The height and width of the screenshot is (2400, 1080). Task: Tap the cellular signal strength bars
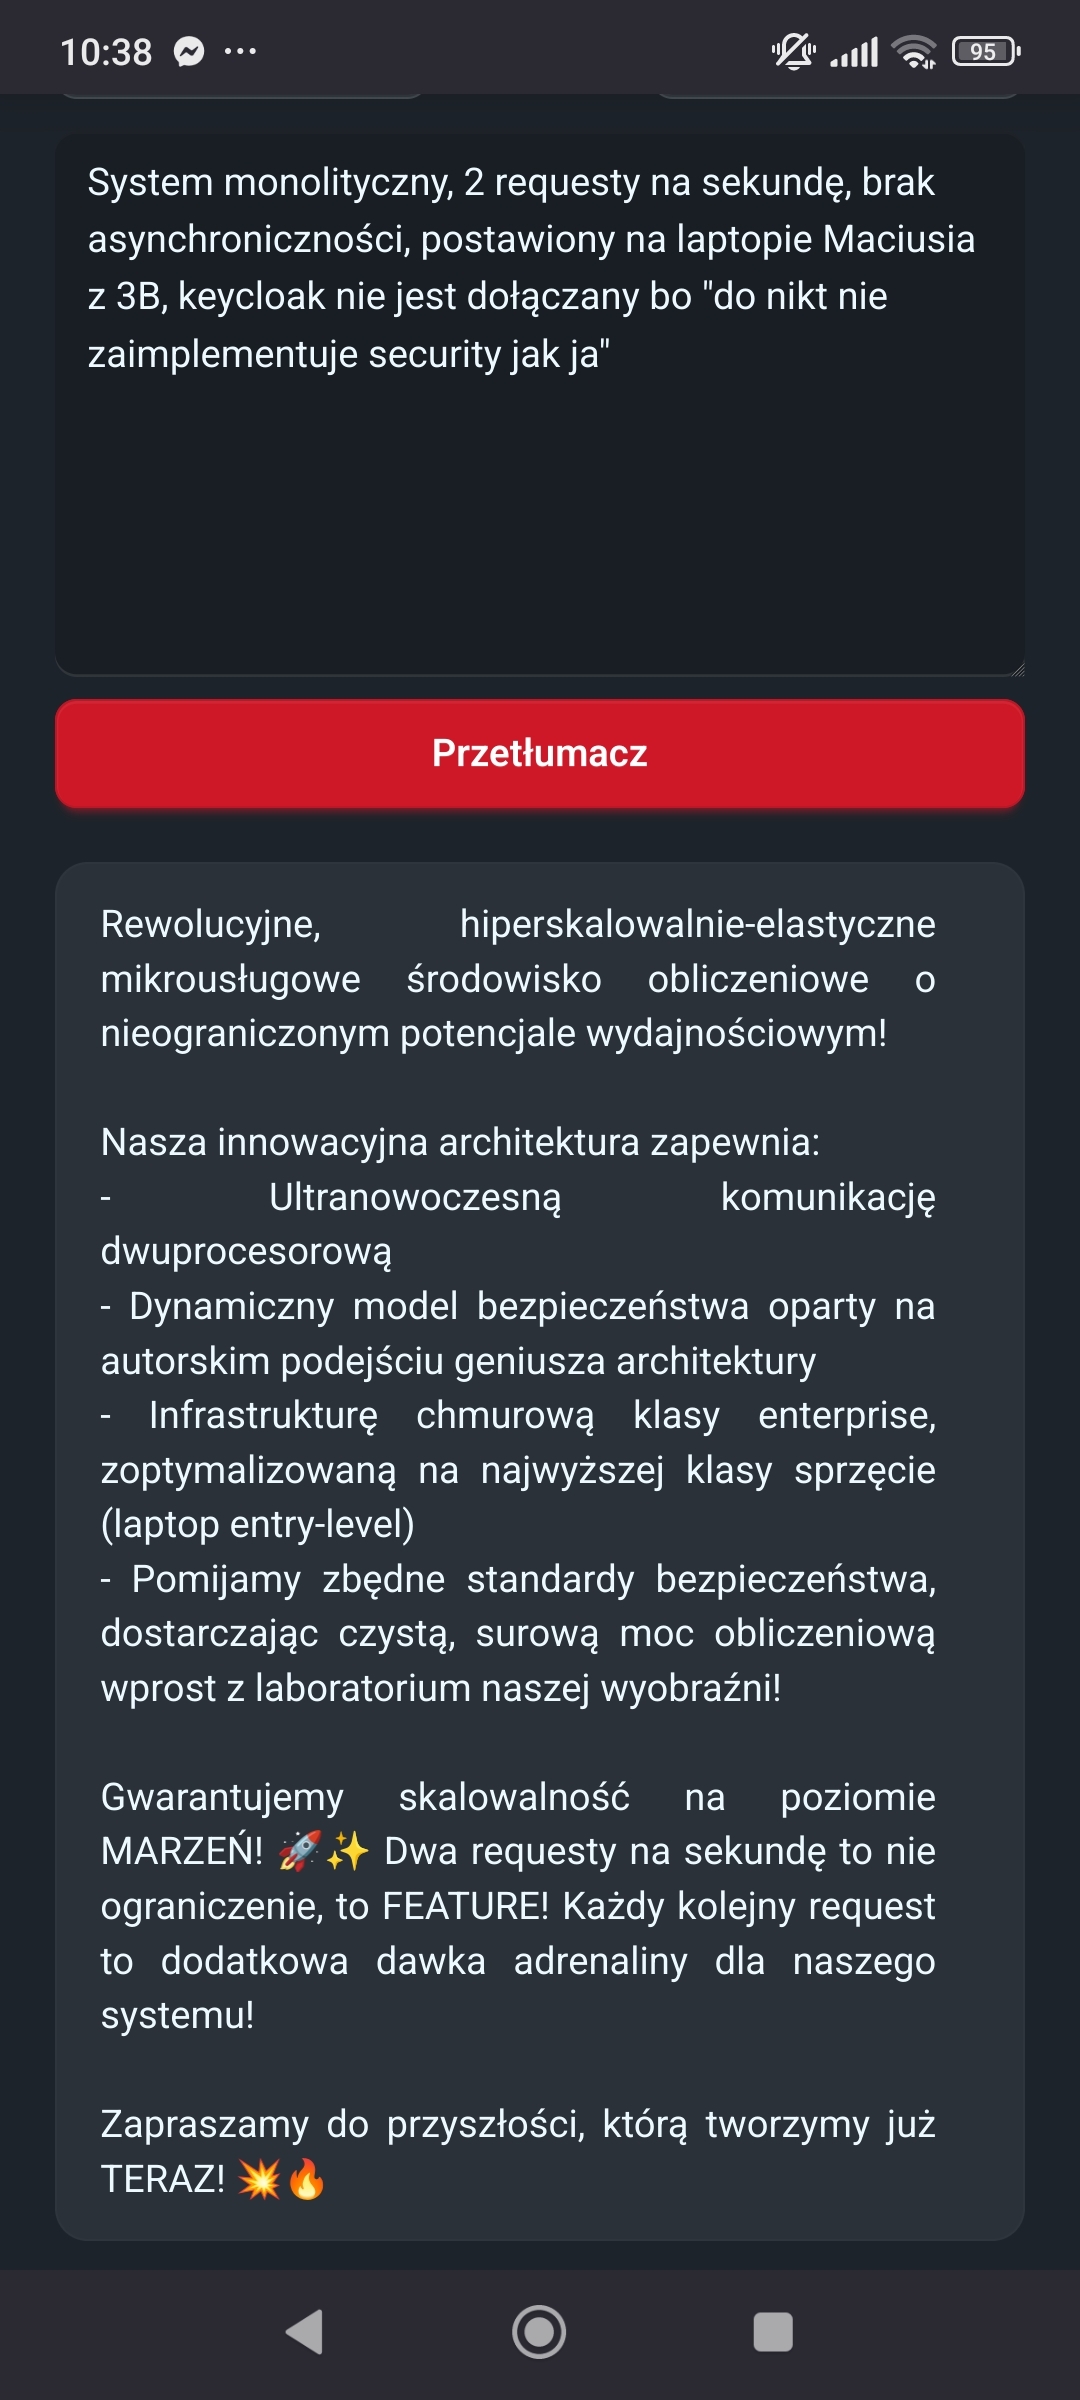pos(855,51)
